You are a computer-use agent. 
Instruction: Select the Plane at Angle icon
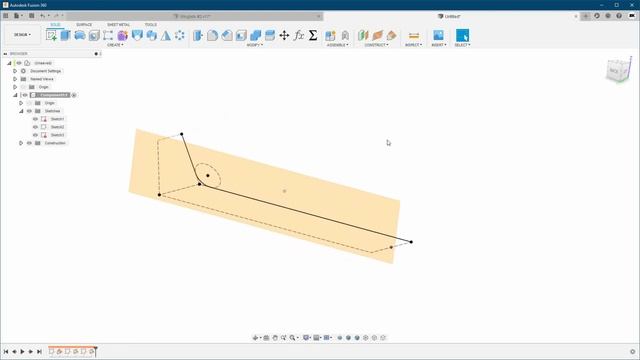click(377, 35)
